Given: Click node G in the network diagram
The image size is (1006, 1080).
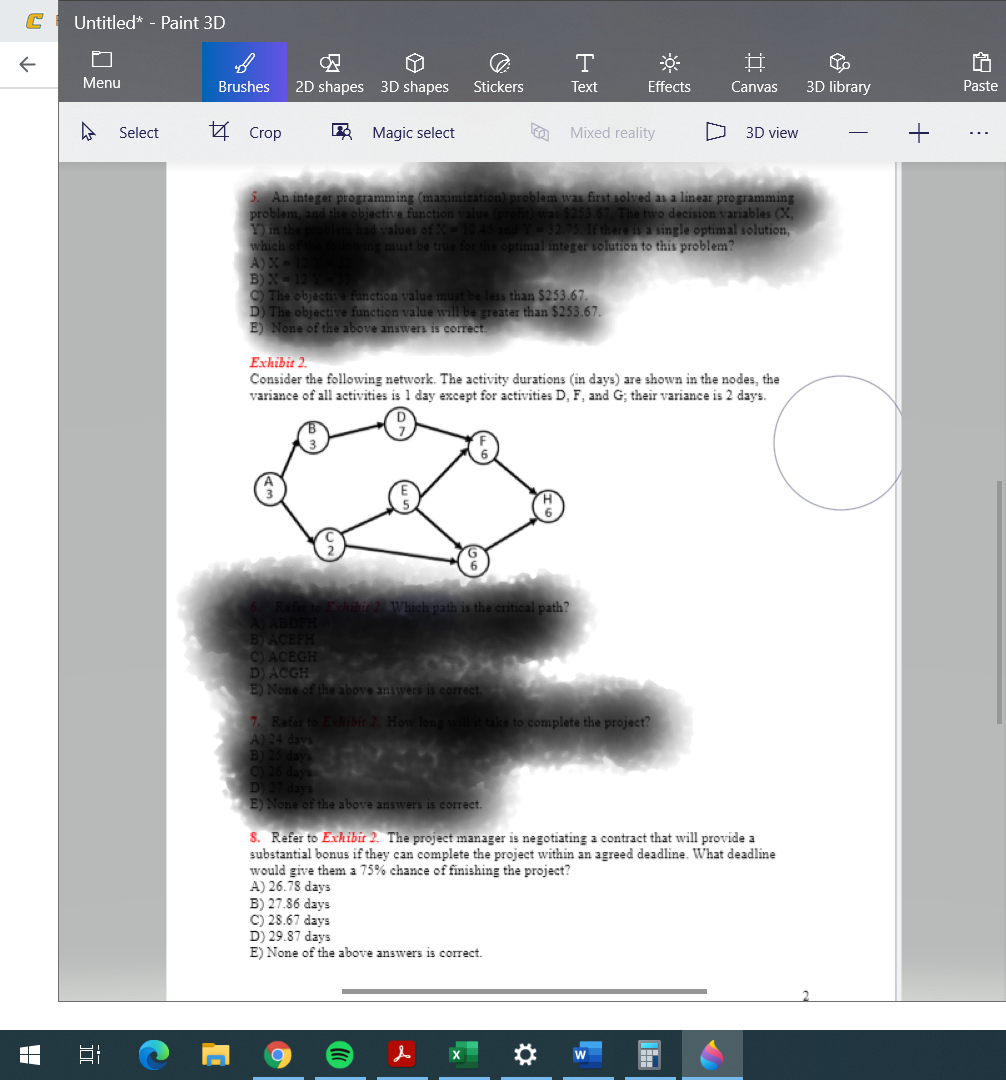Looking at the screenshot, I should pos(473,560).
